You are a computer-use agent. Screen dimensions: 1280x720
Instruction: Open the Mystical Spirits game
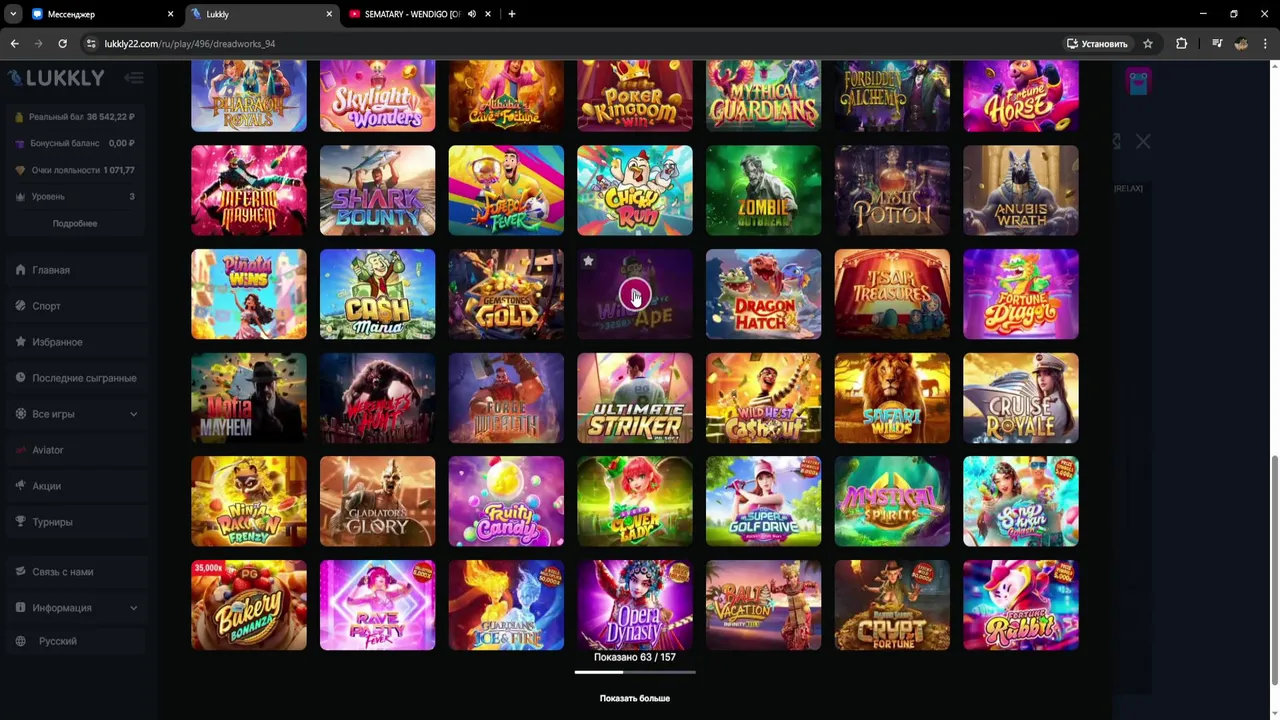point(892,502)
